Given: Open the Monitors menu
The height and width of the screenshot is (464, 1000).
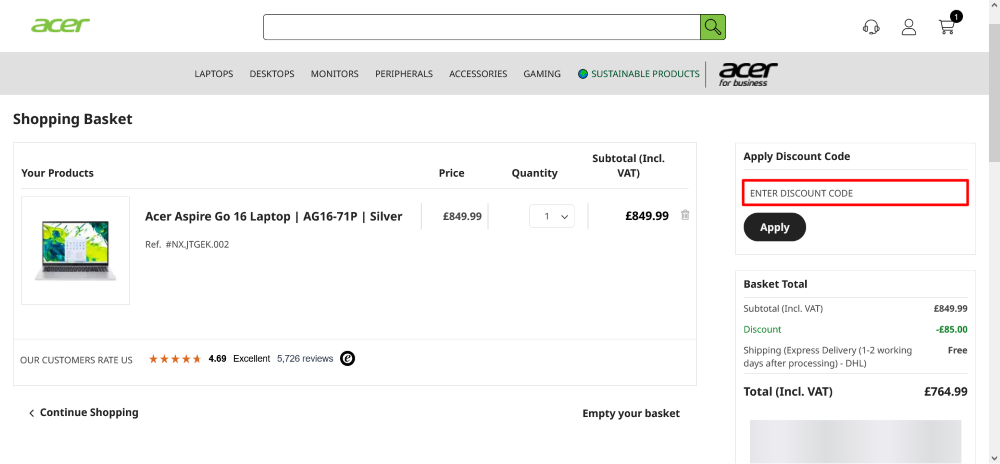Looking at the screenshot, I should [x=335, y=74].
